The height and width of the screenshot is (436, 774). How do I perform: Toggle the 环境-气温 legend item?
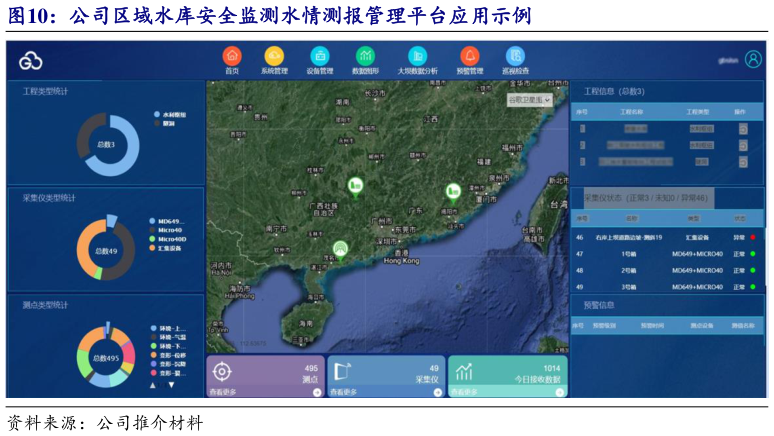click(x=168, y=337)
